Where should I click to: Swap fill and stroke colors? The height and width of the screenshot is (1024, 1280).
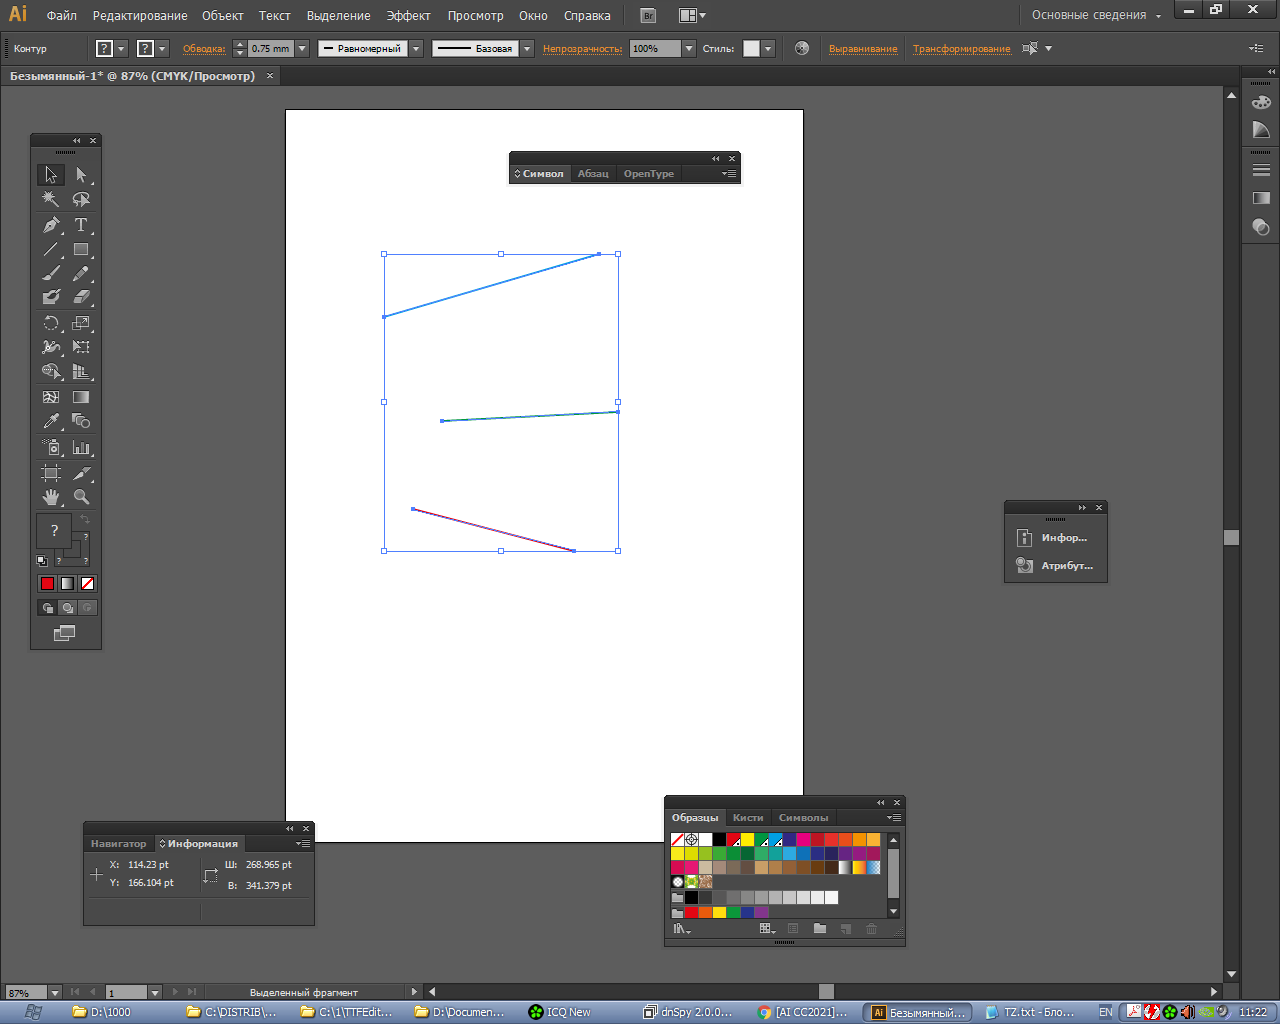pyautogui.click(x=85, y=520)
